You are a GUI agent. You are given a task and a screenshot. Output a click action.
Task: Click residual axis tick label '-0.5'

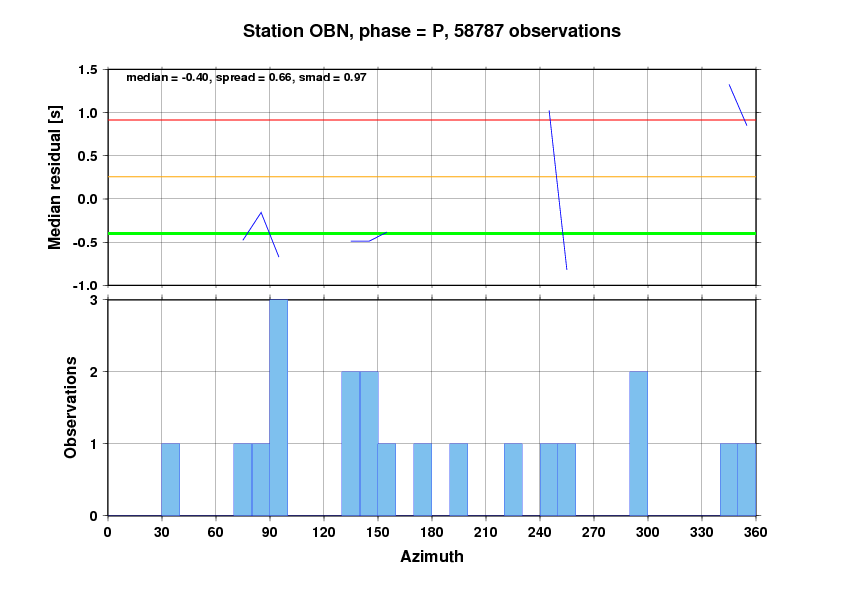[x=86, y=242]
